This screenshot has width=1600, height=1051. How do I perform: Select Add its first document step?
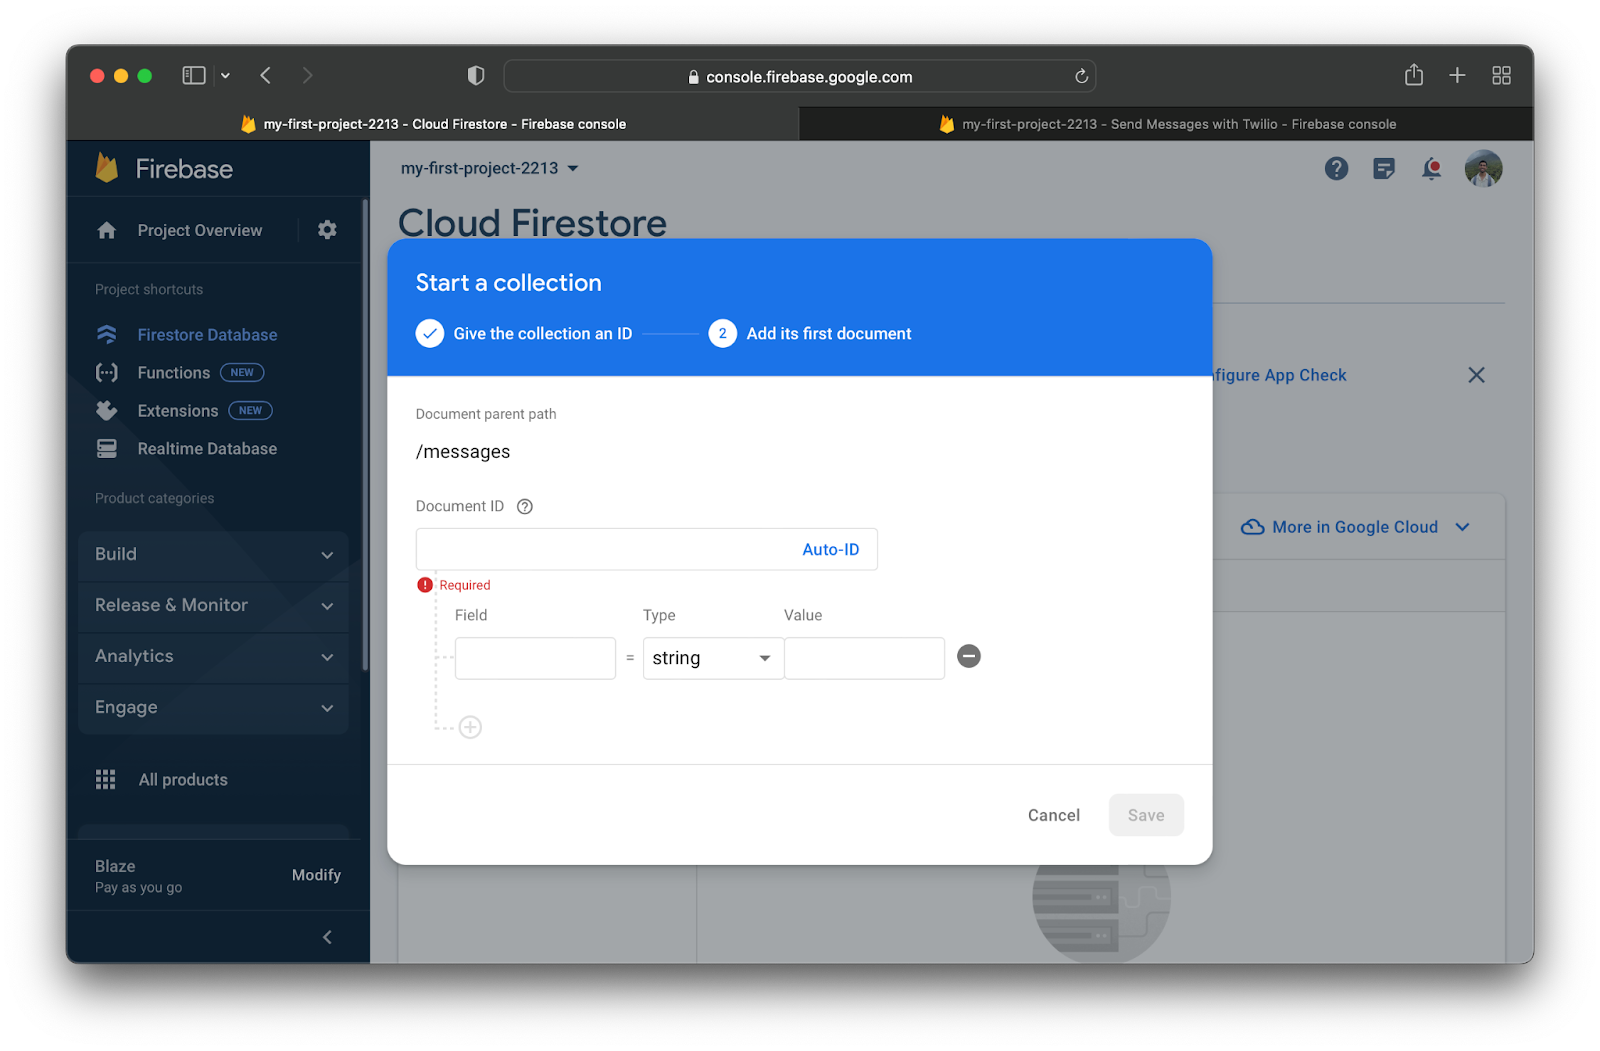[810, 334]
